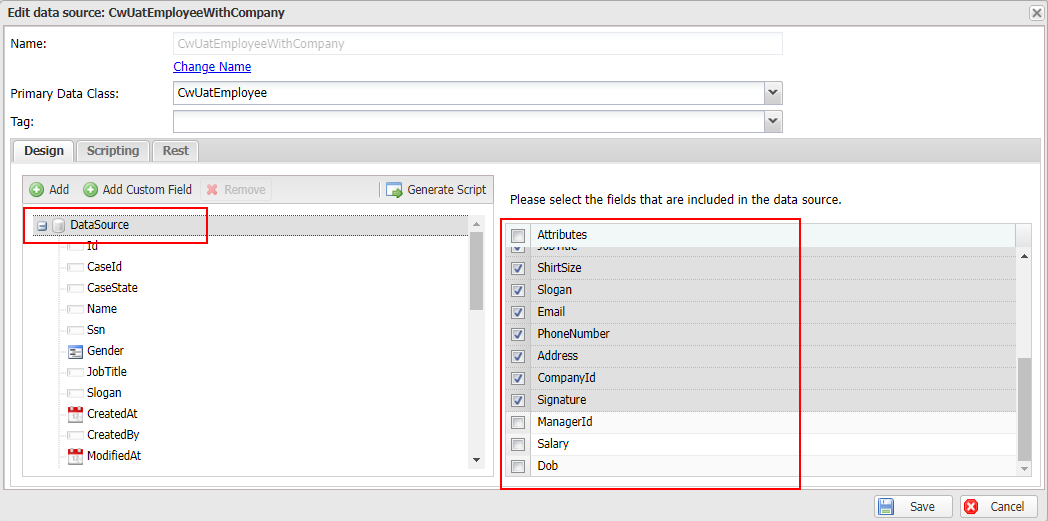Collapse the DataSource tree node
The image size is (1048, 521).
[42, 226]
